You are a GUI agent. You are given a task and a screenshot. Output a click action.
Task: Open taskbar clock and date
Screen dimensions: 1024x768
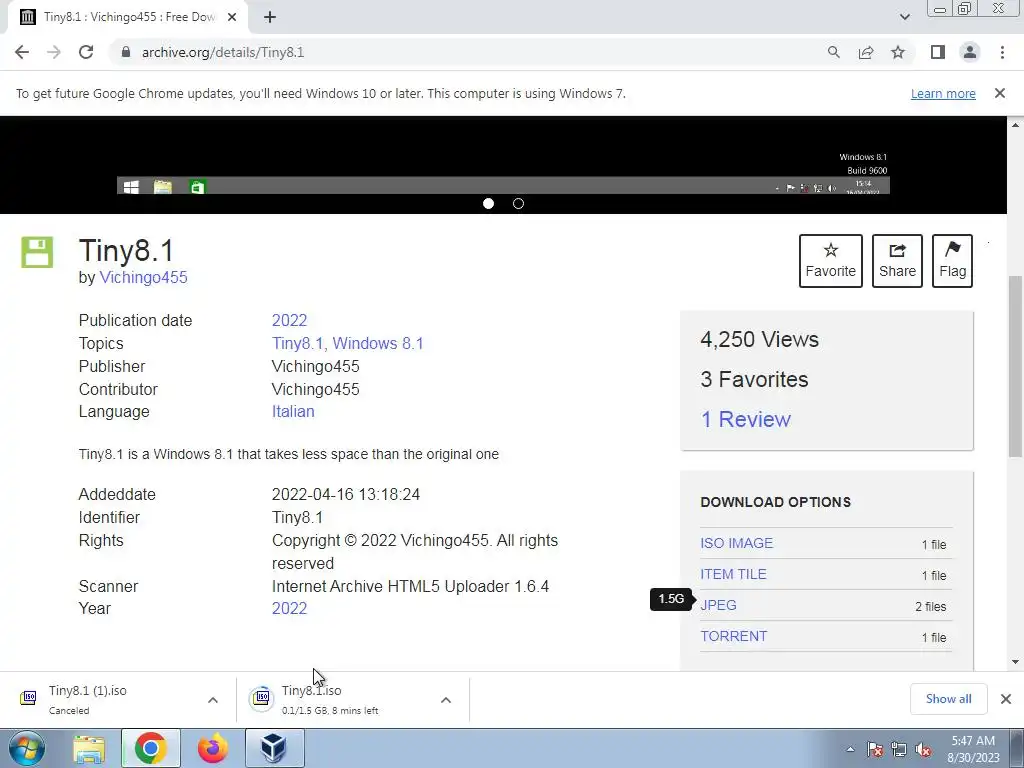[x=973, y=749]
